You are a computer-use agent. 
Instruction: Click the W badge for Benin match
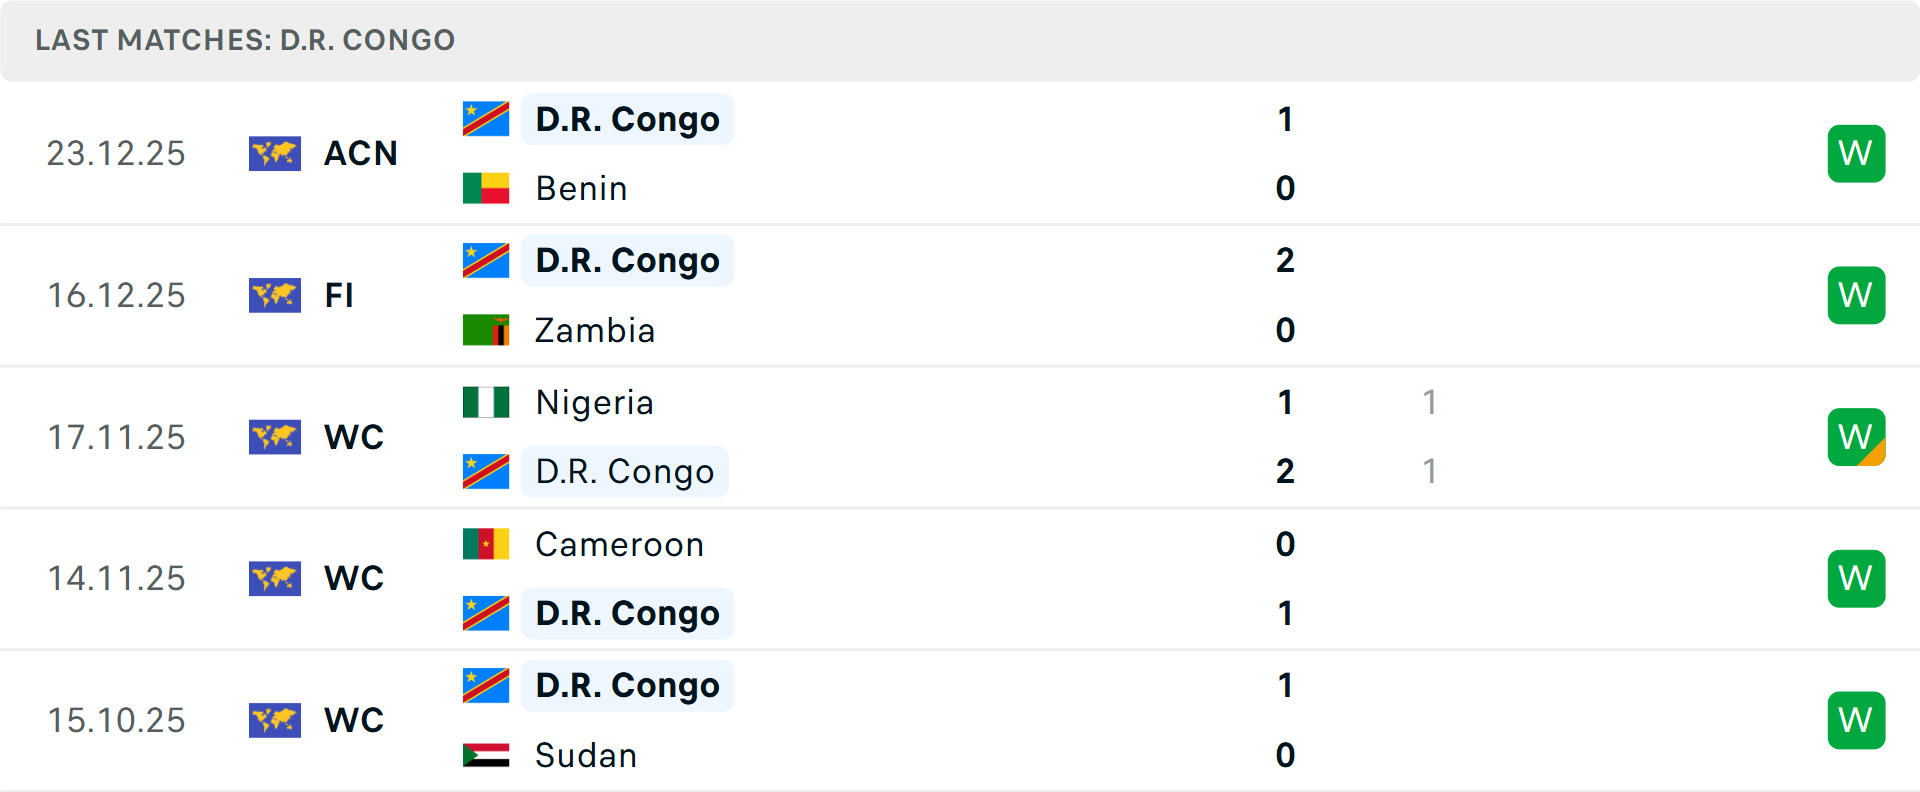point(1856,154)
